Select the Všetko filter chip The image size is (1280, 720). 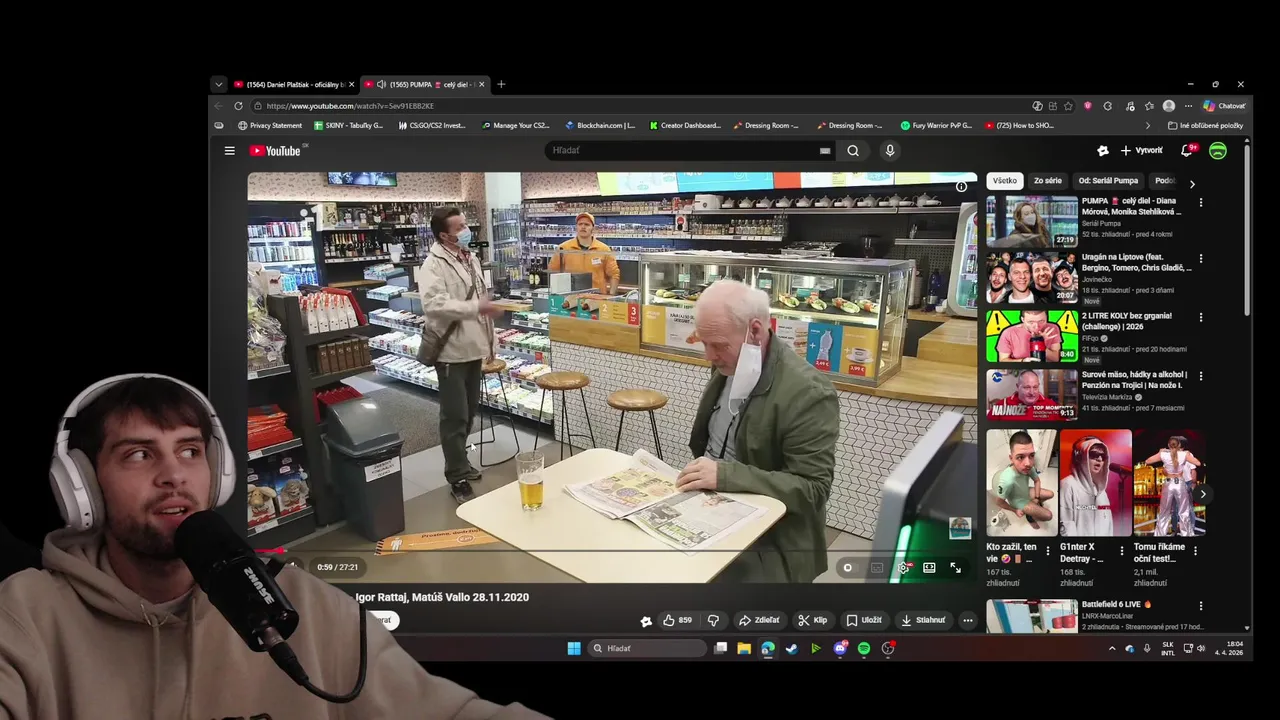pos(1005,181)
